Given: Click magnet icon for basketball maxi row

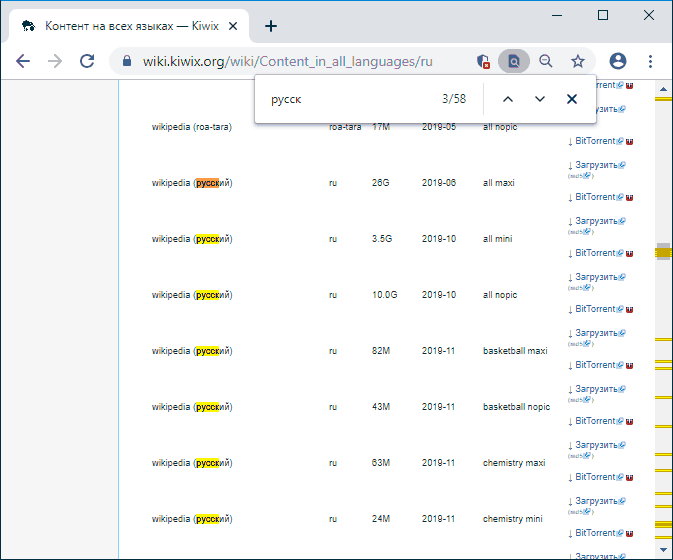Looking at the screenshot, I should [629, 366].
